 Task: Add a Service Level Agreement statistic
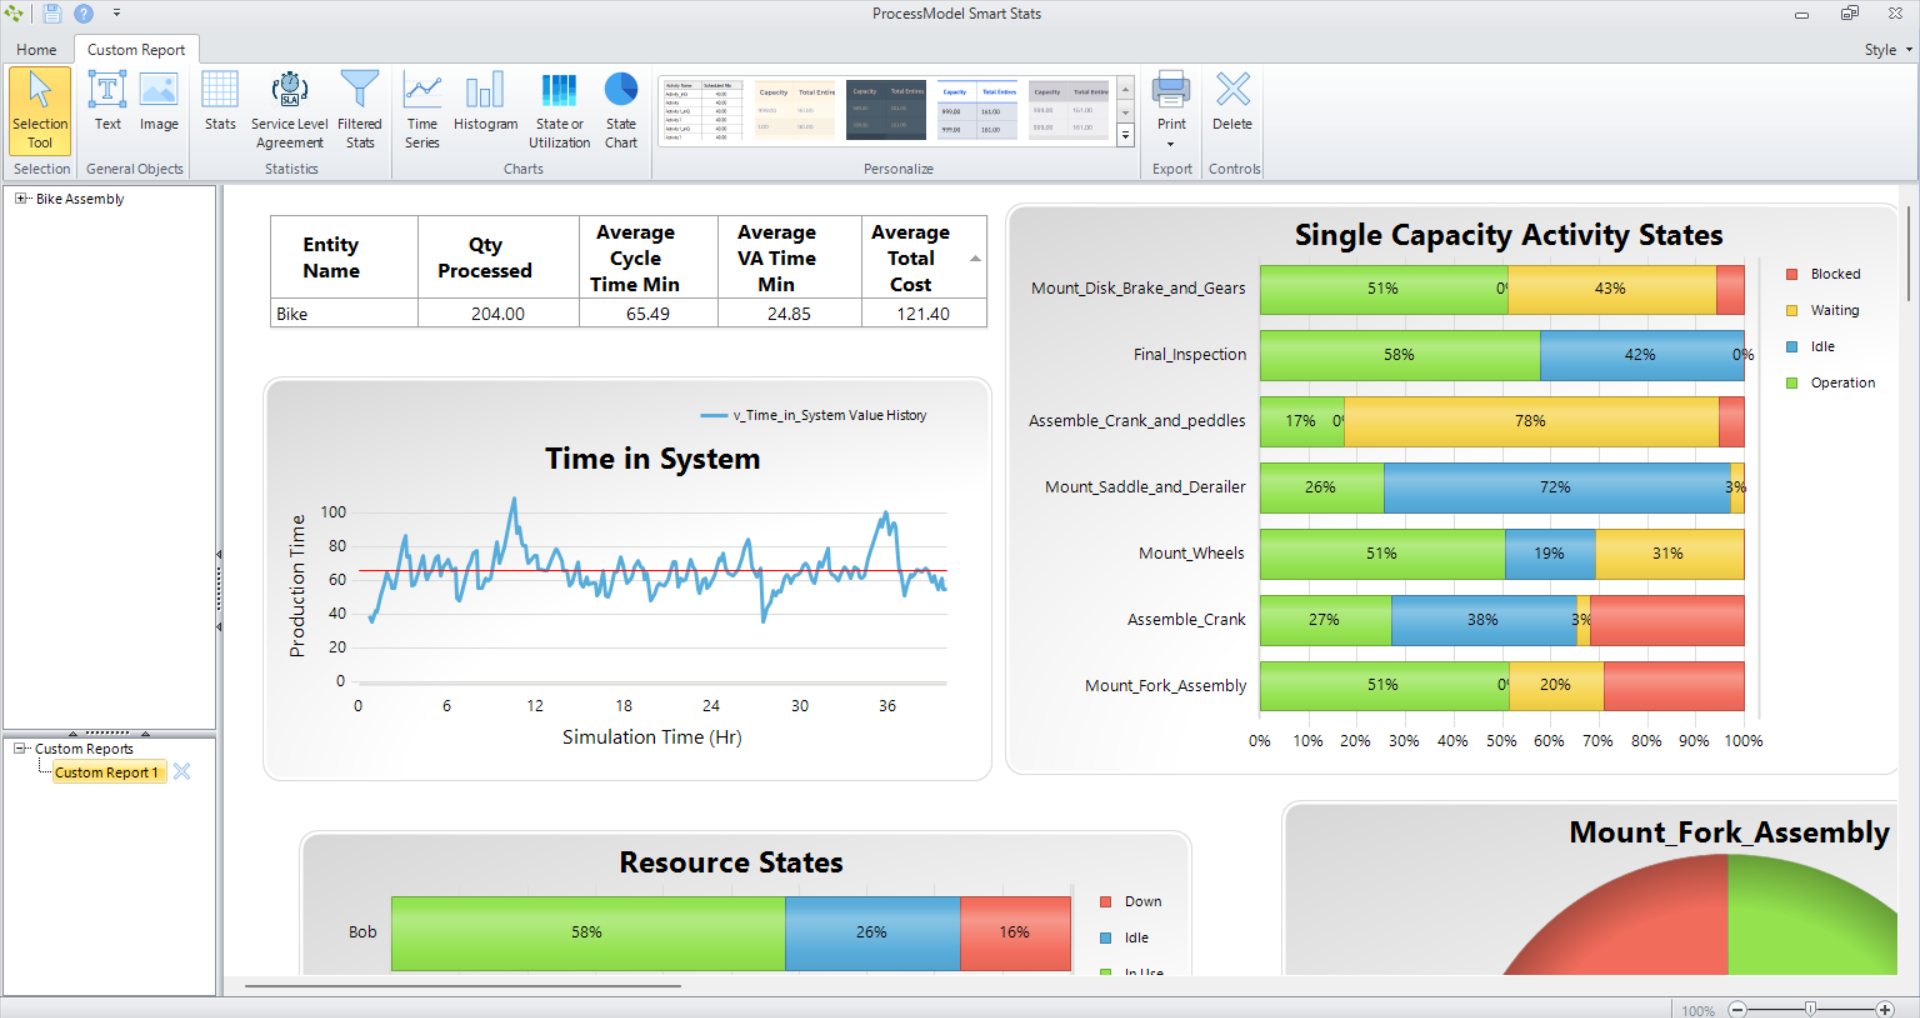pos(289,110)
